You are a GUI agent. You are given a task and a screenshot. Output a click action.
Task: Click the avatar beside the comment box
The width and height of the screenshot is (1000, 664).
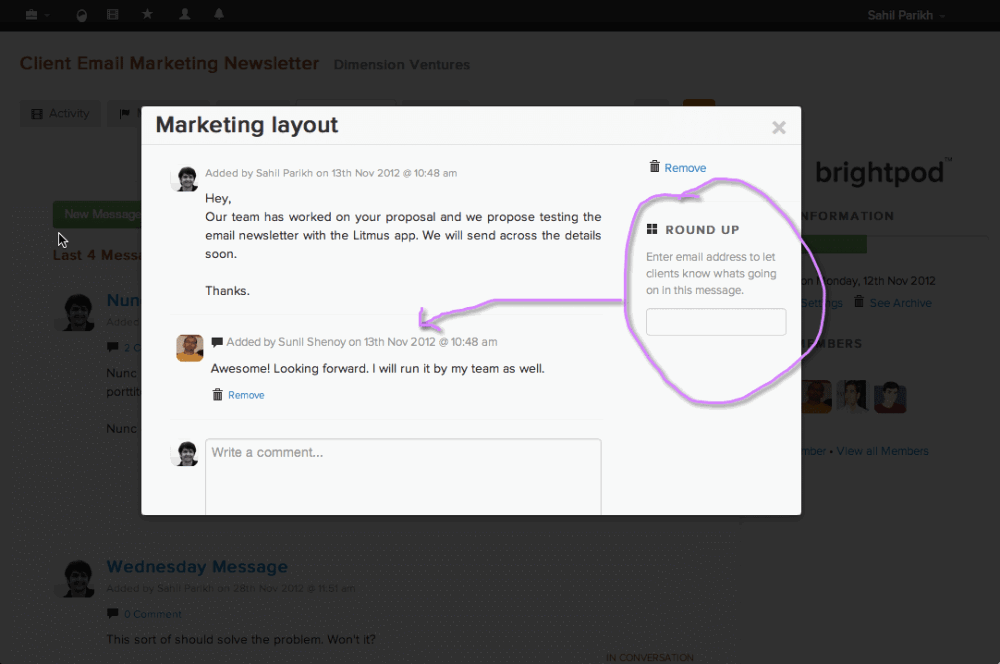(x=186, y=454)
